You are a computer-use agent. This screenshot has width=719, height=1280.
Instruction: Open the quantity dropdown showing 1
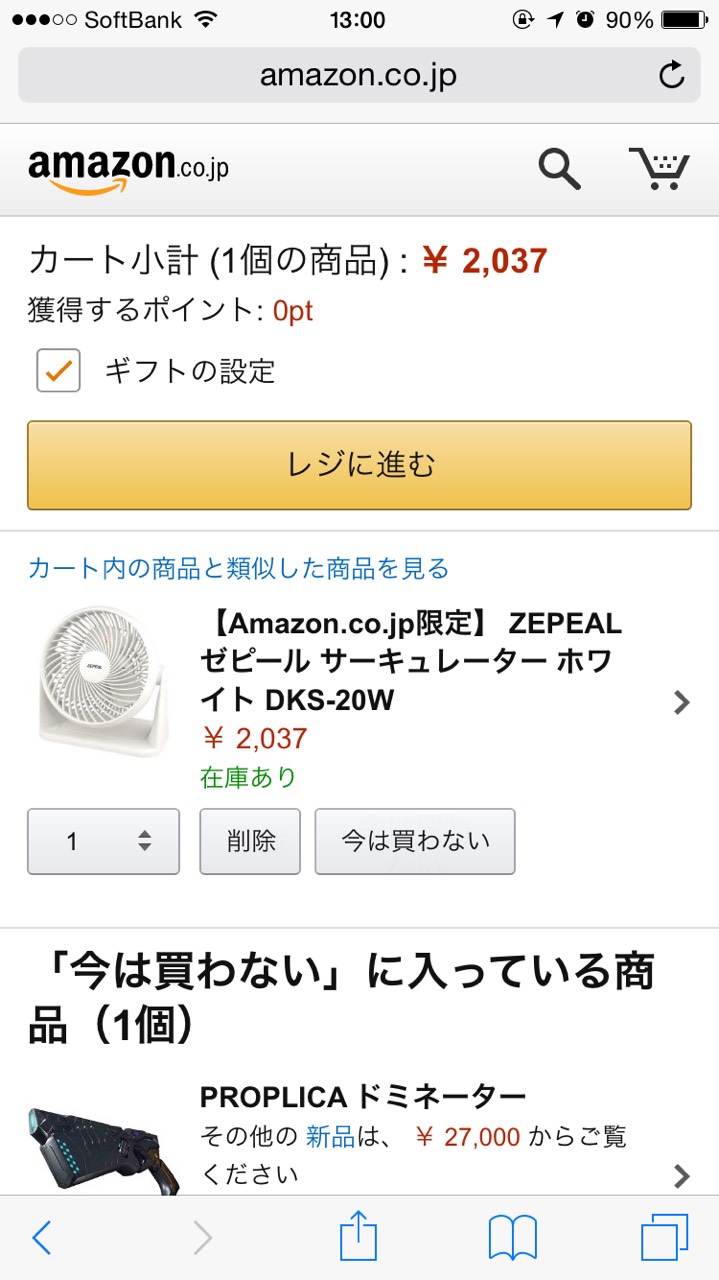click(103, 841)
